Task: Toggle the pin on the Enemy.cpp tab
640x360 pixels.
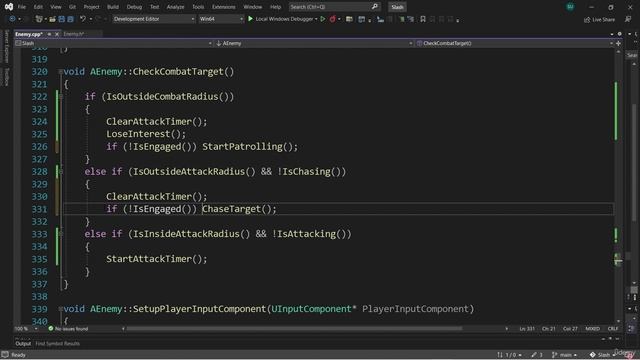Action: [49, 34]
